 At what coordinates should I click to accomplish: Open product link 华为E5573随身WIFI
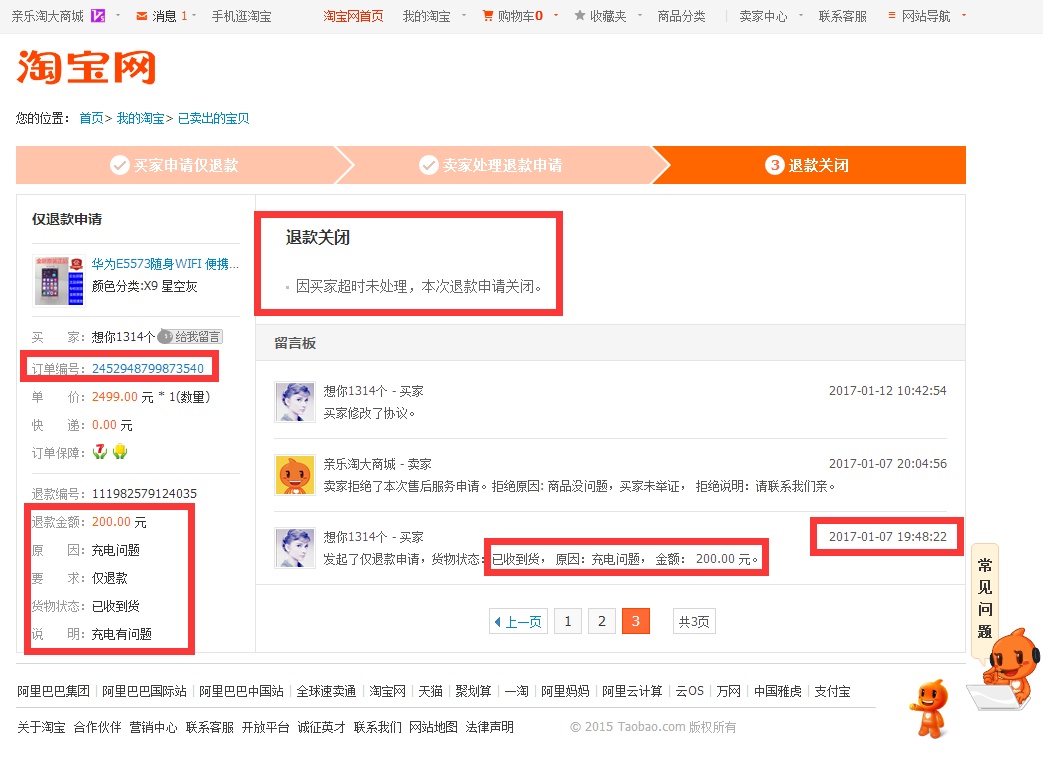point(165,263)
